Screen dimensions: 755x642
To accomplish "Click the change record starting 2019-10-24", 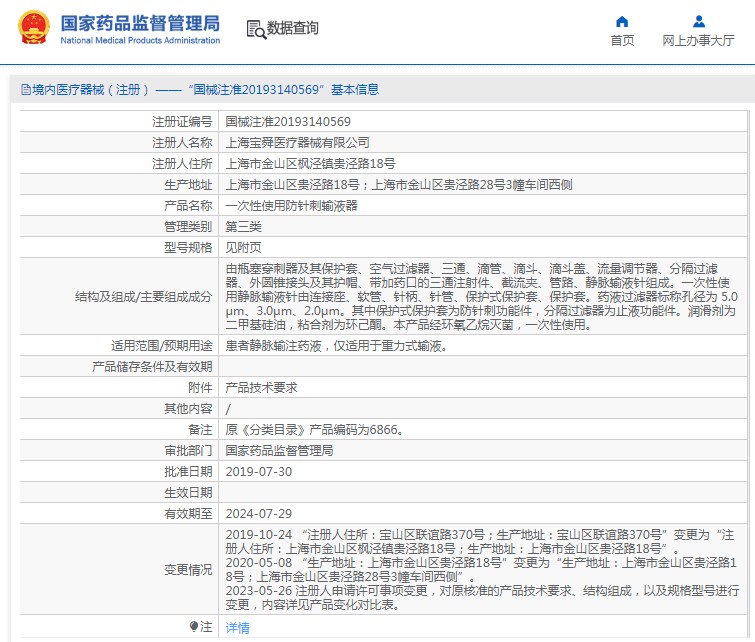I will pos(482,542).
